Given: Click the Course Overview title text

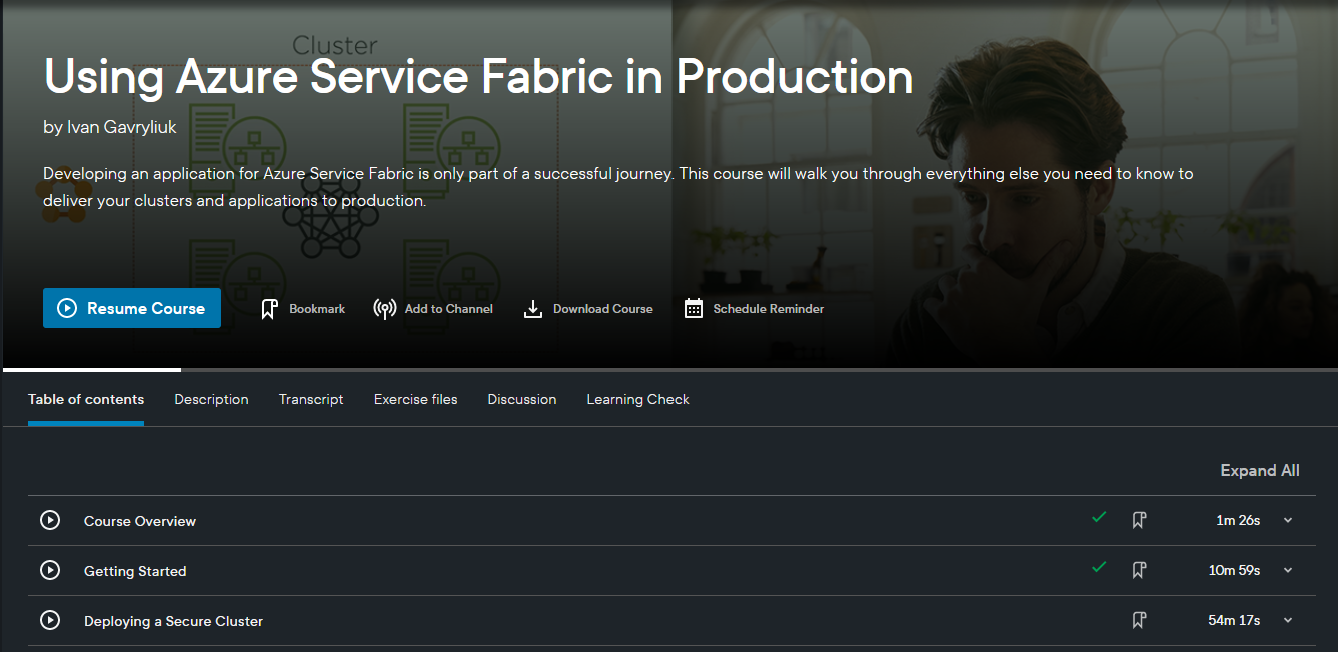Looking at the screenshot, I should click(x=140, y=521).
